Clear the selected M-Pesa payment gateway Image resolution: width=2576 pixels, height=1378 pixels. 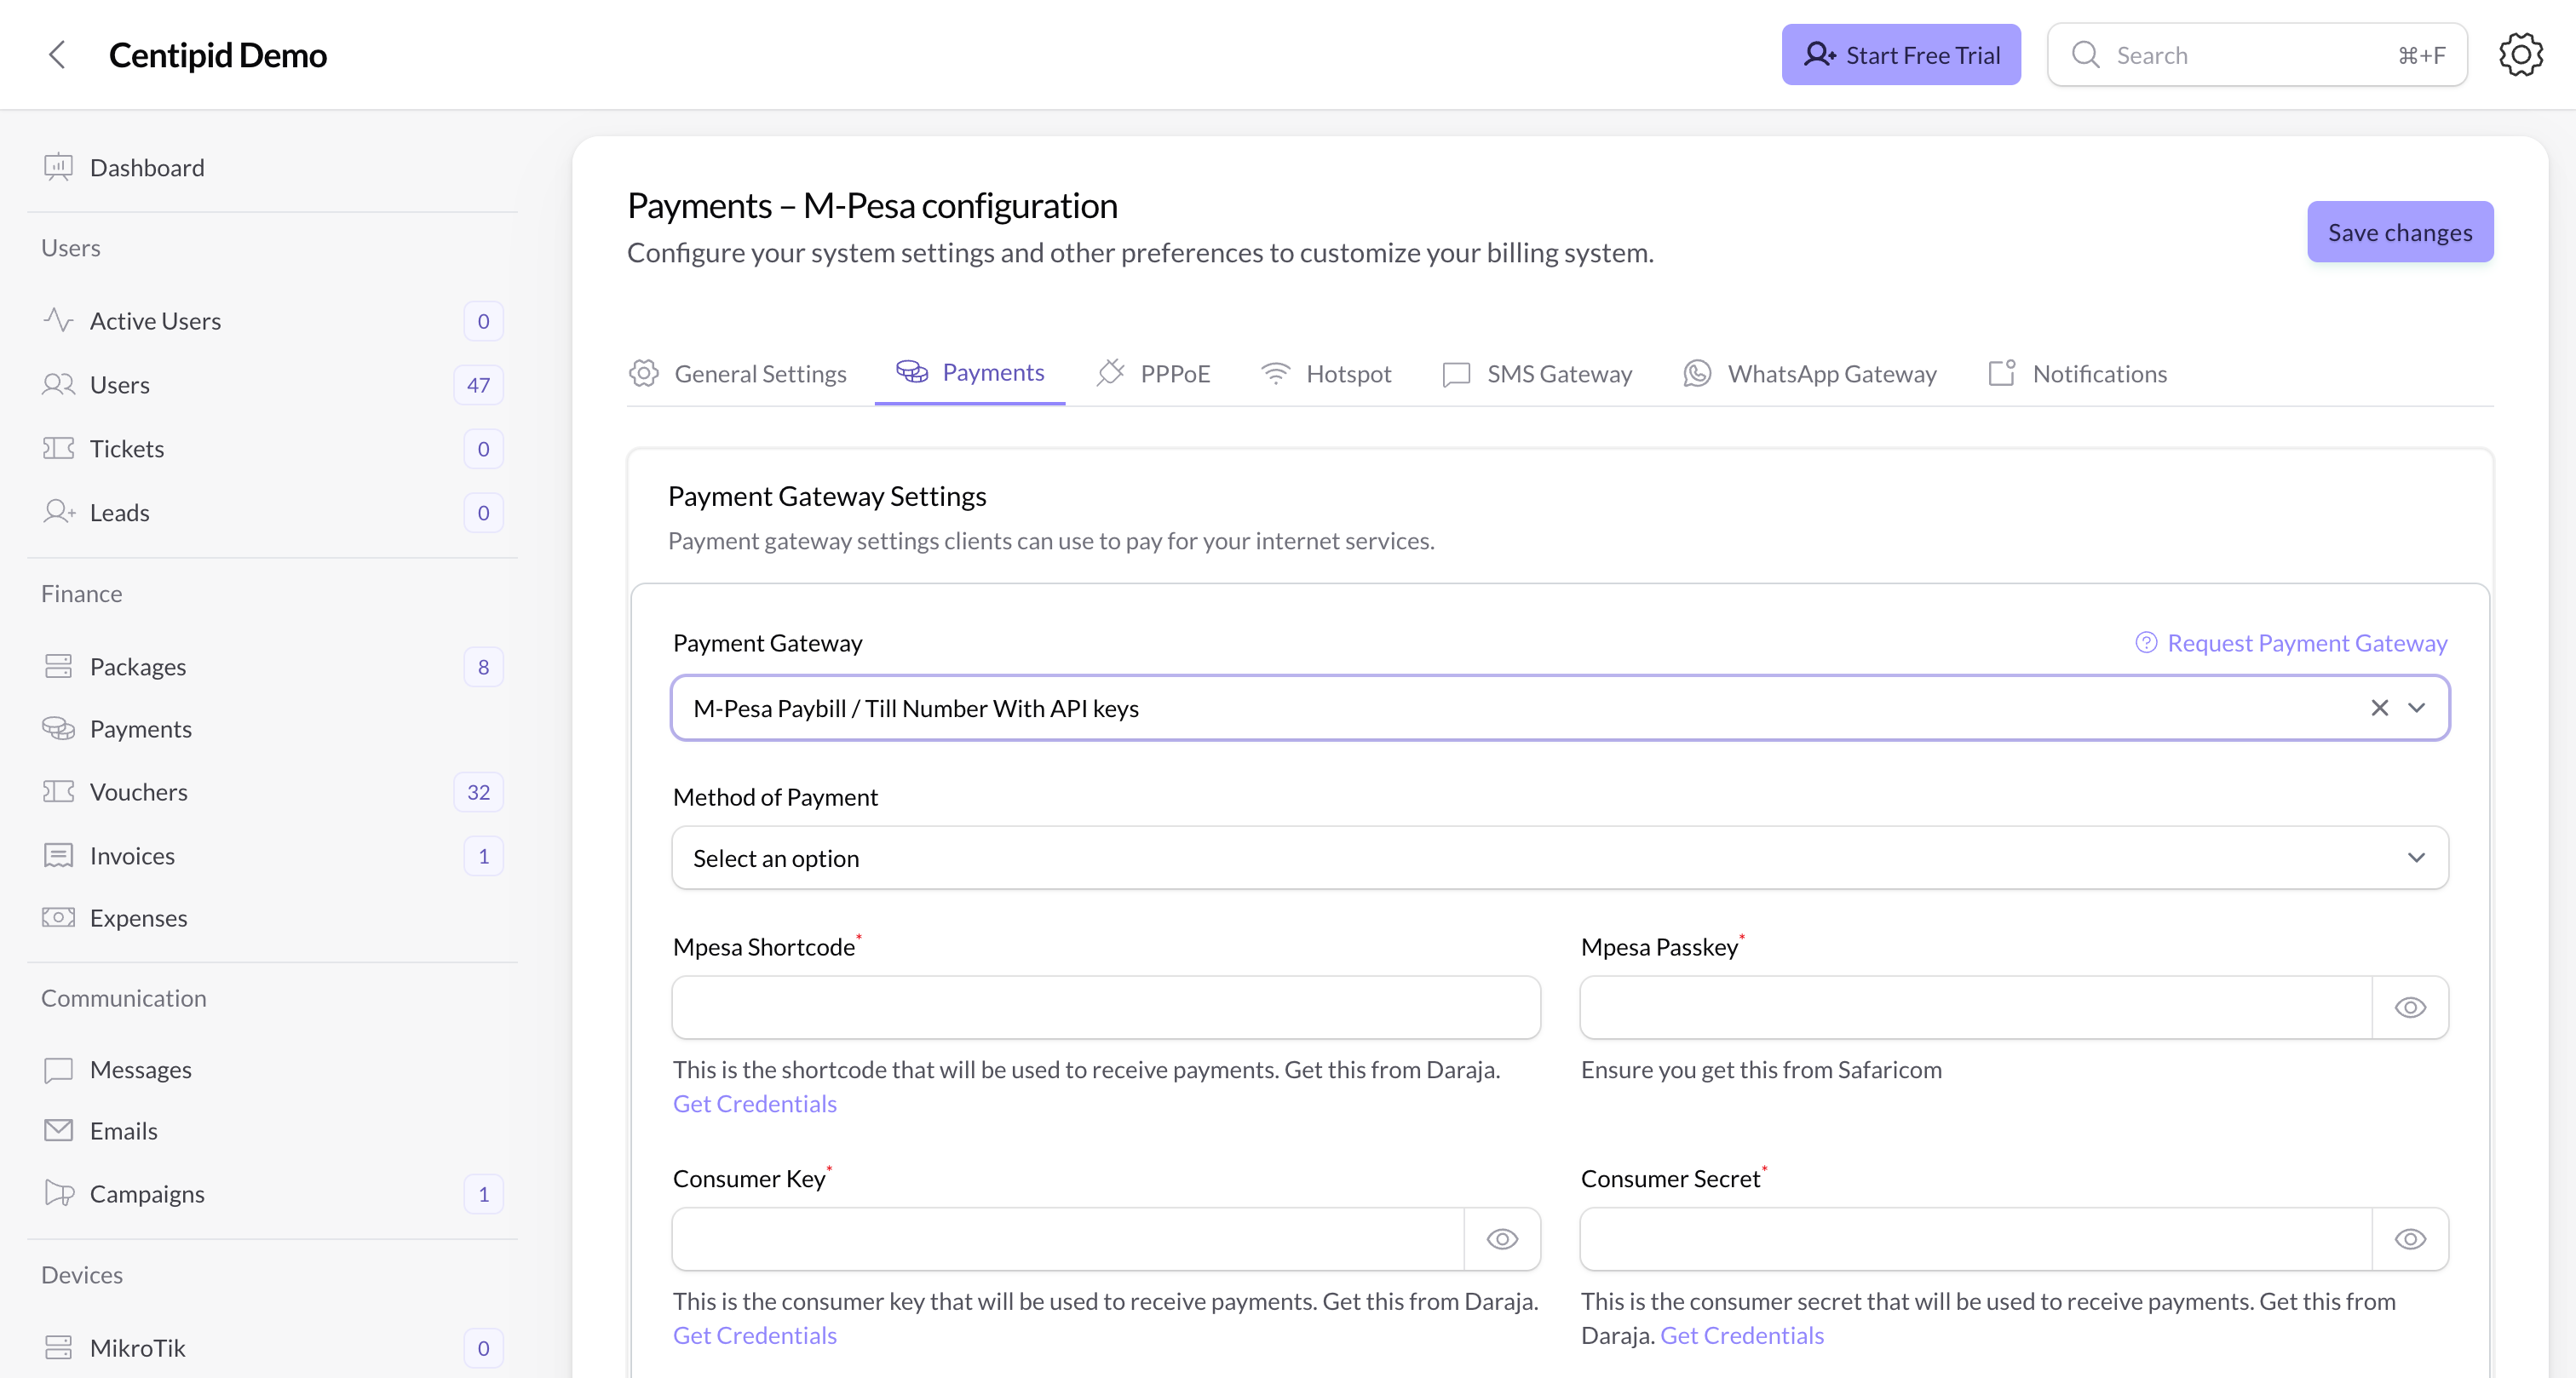click(2378, 707)
